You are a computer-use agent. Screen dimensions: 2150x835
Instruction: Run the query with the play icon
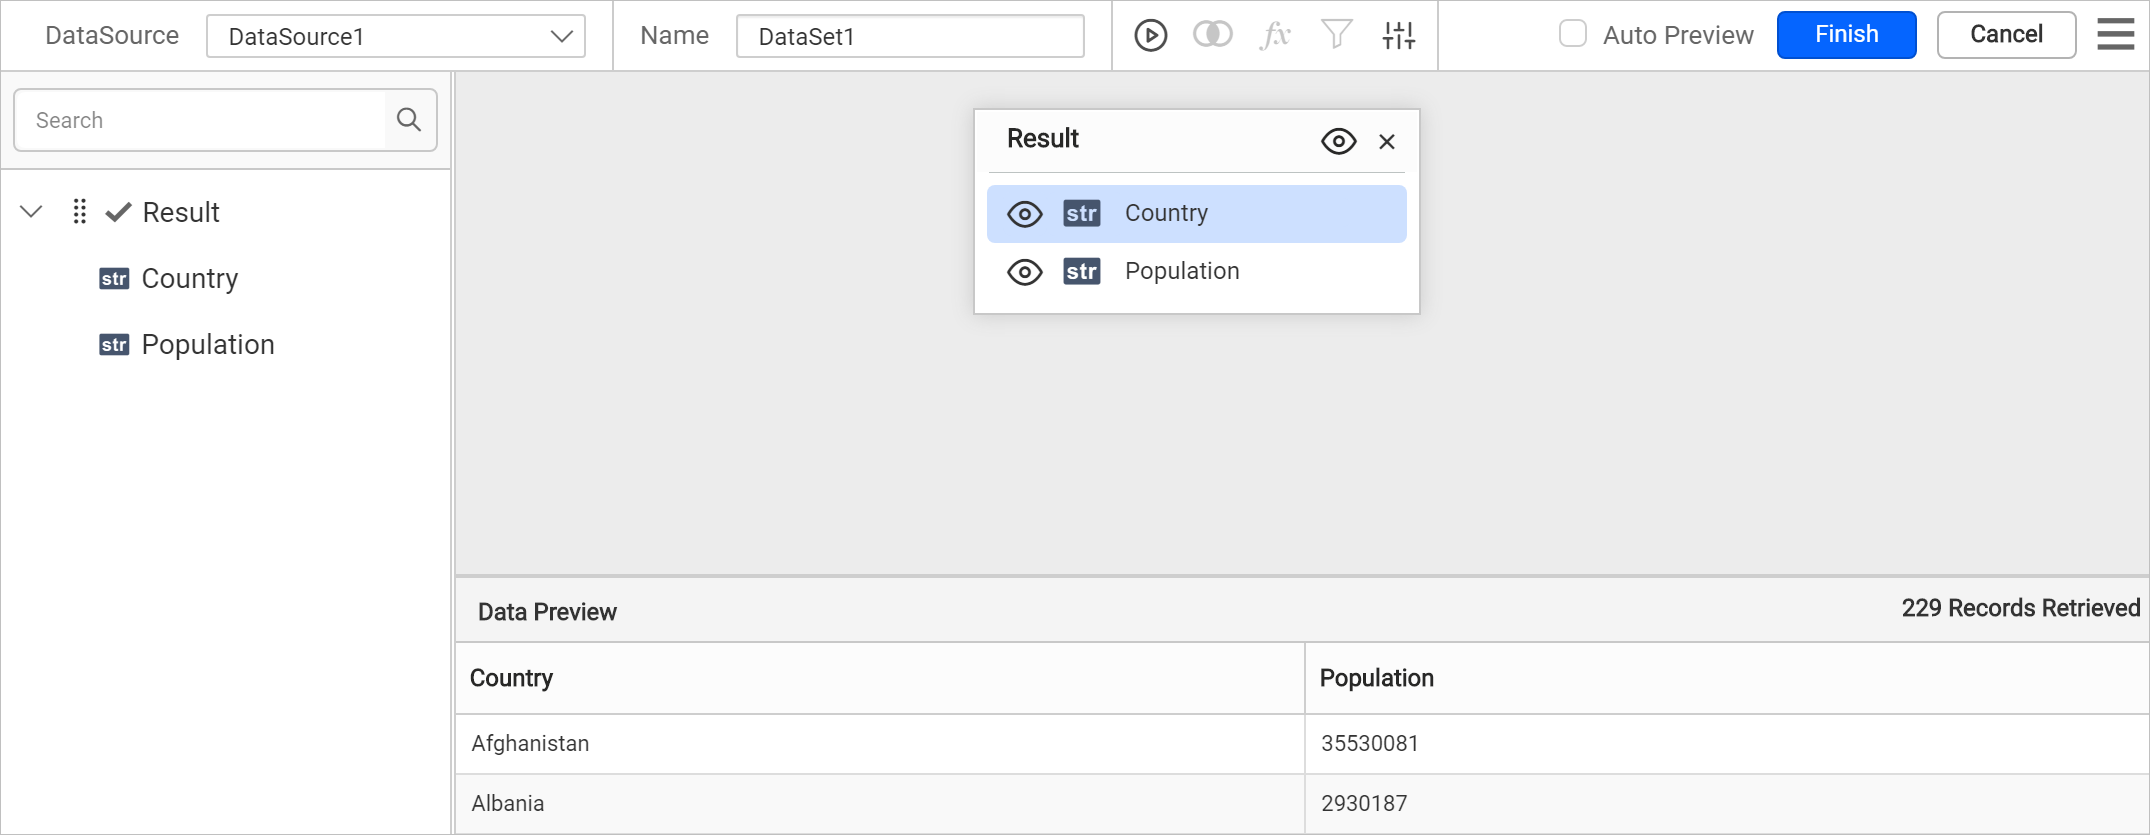tap(1150, 36)
